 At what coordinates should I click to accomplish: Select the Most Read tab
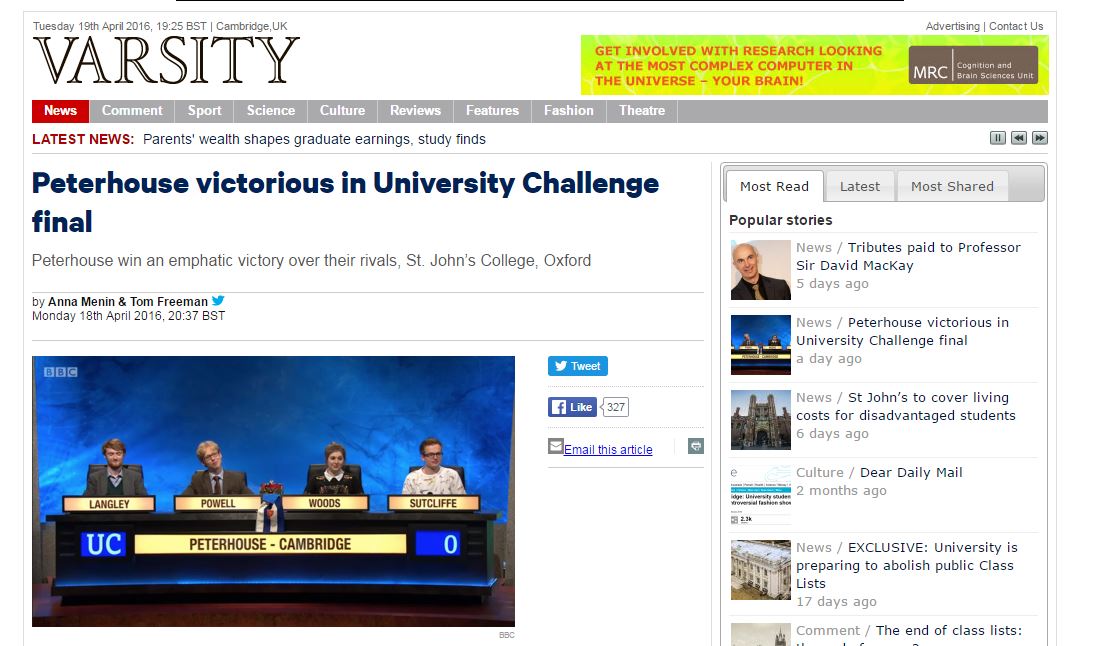774,187
